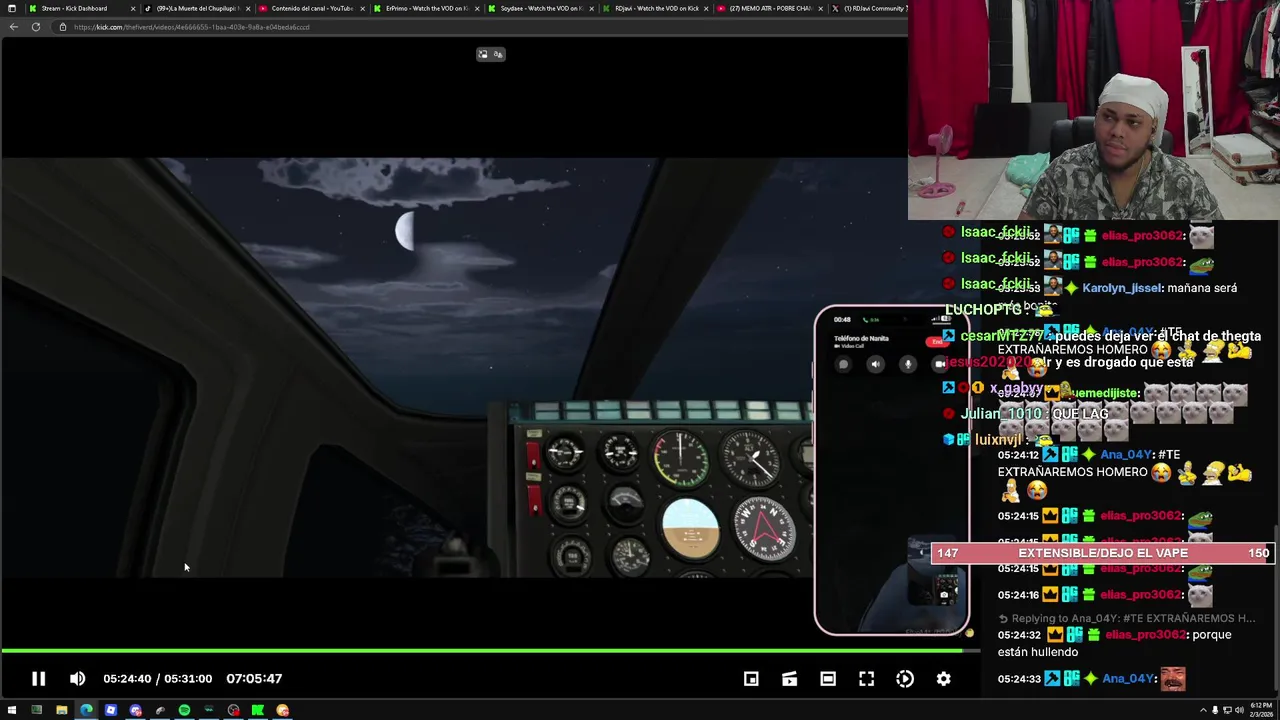Pause the Kick VOD playback
Image resolution: width=1280 pixels, height=720 pixels.
click(x=38, y=678)
